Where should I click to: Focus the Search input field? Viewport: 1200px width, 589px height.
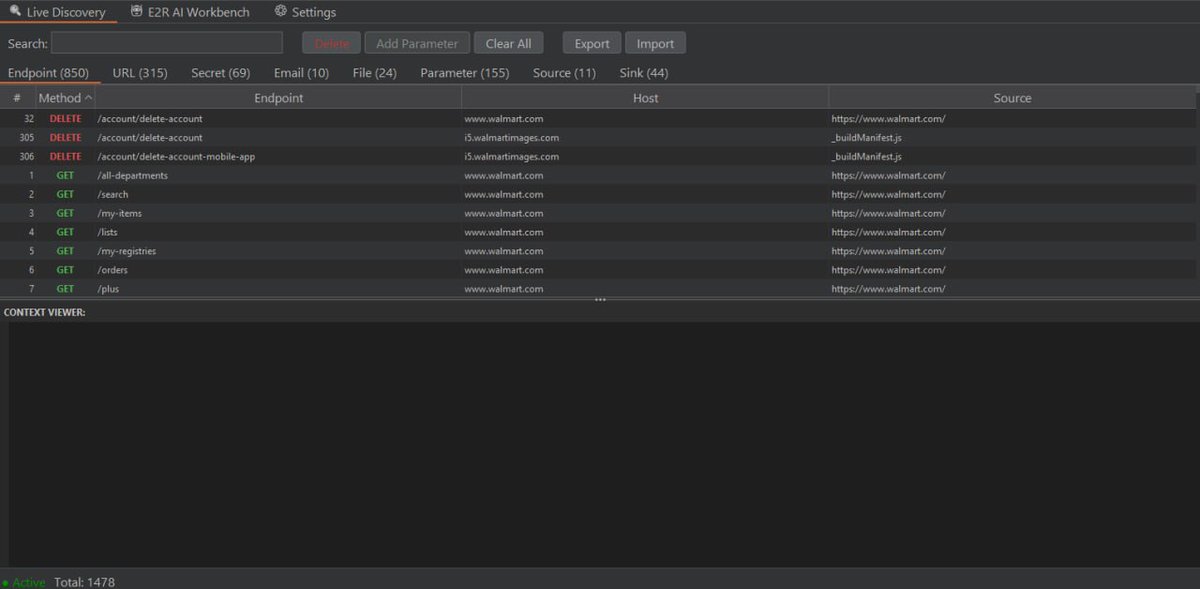[x=167, y=43]
